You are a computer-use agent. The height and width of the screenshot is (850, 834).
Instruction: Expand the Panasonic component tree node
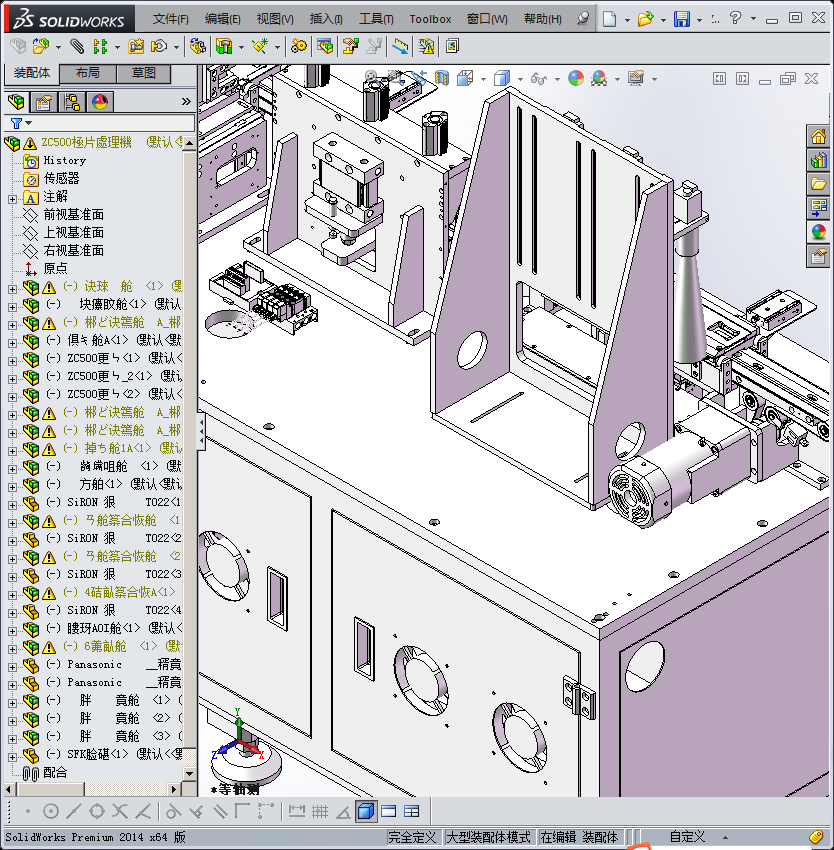coord(12,665)
